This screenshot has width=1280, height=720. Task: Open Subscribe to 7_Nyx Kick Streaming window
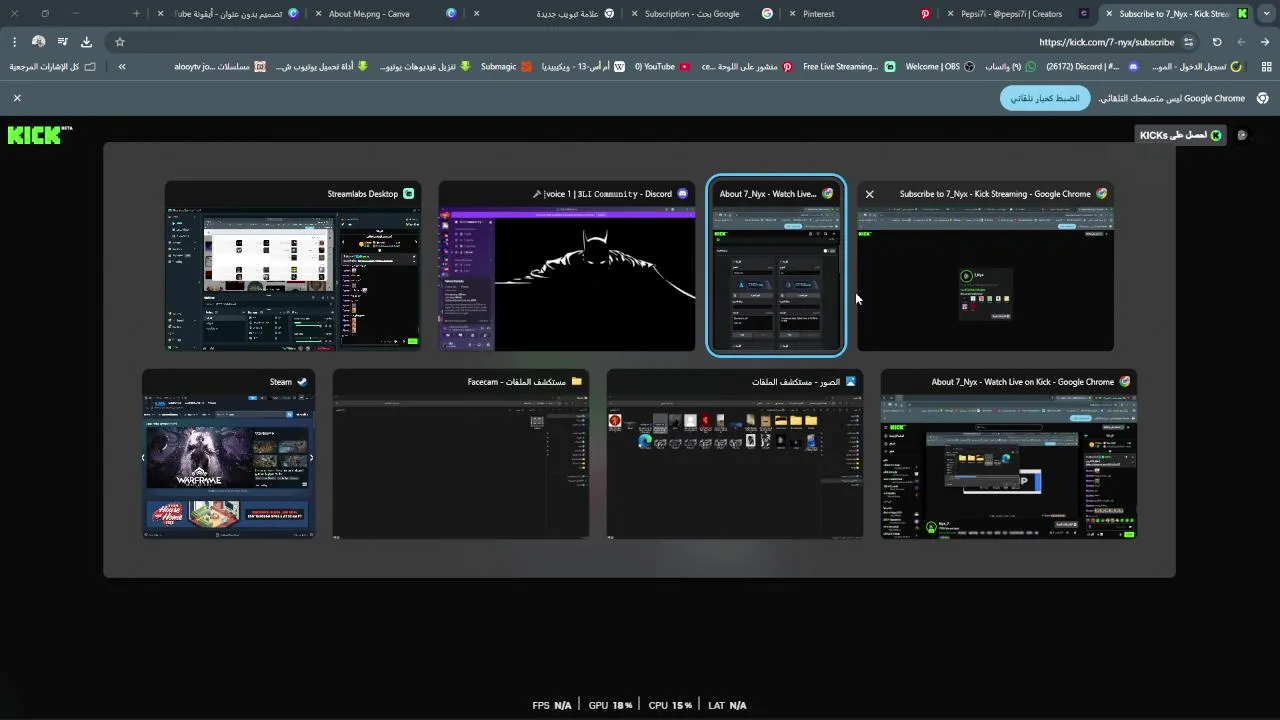click(985, 267)
